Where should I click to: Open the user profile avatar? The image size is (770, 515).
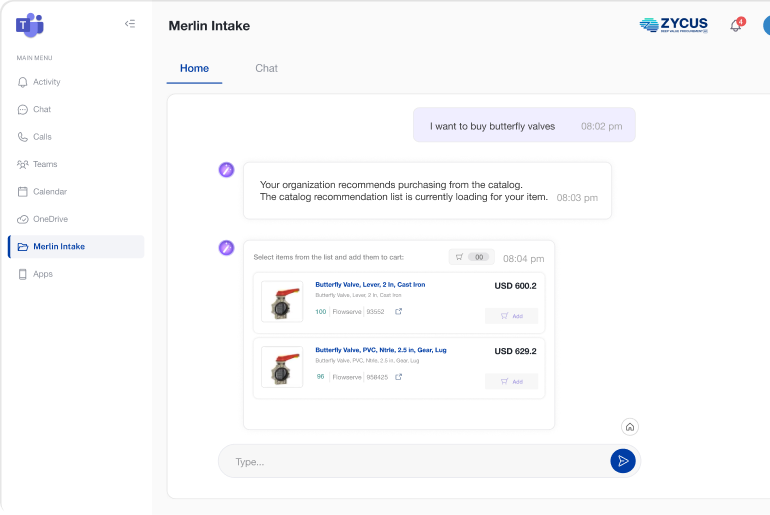pyautogui.click(x=767, y=26)
